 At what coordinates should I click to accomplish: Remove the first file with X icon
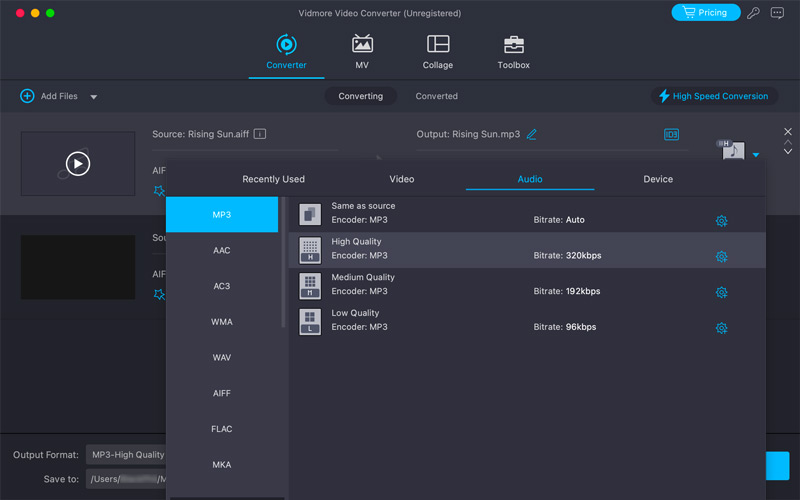[788, 132]
